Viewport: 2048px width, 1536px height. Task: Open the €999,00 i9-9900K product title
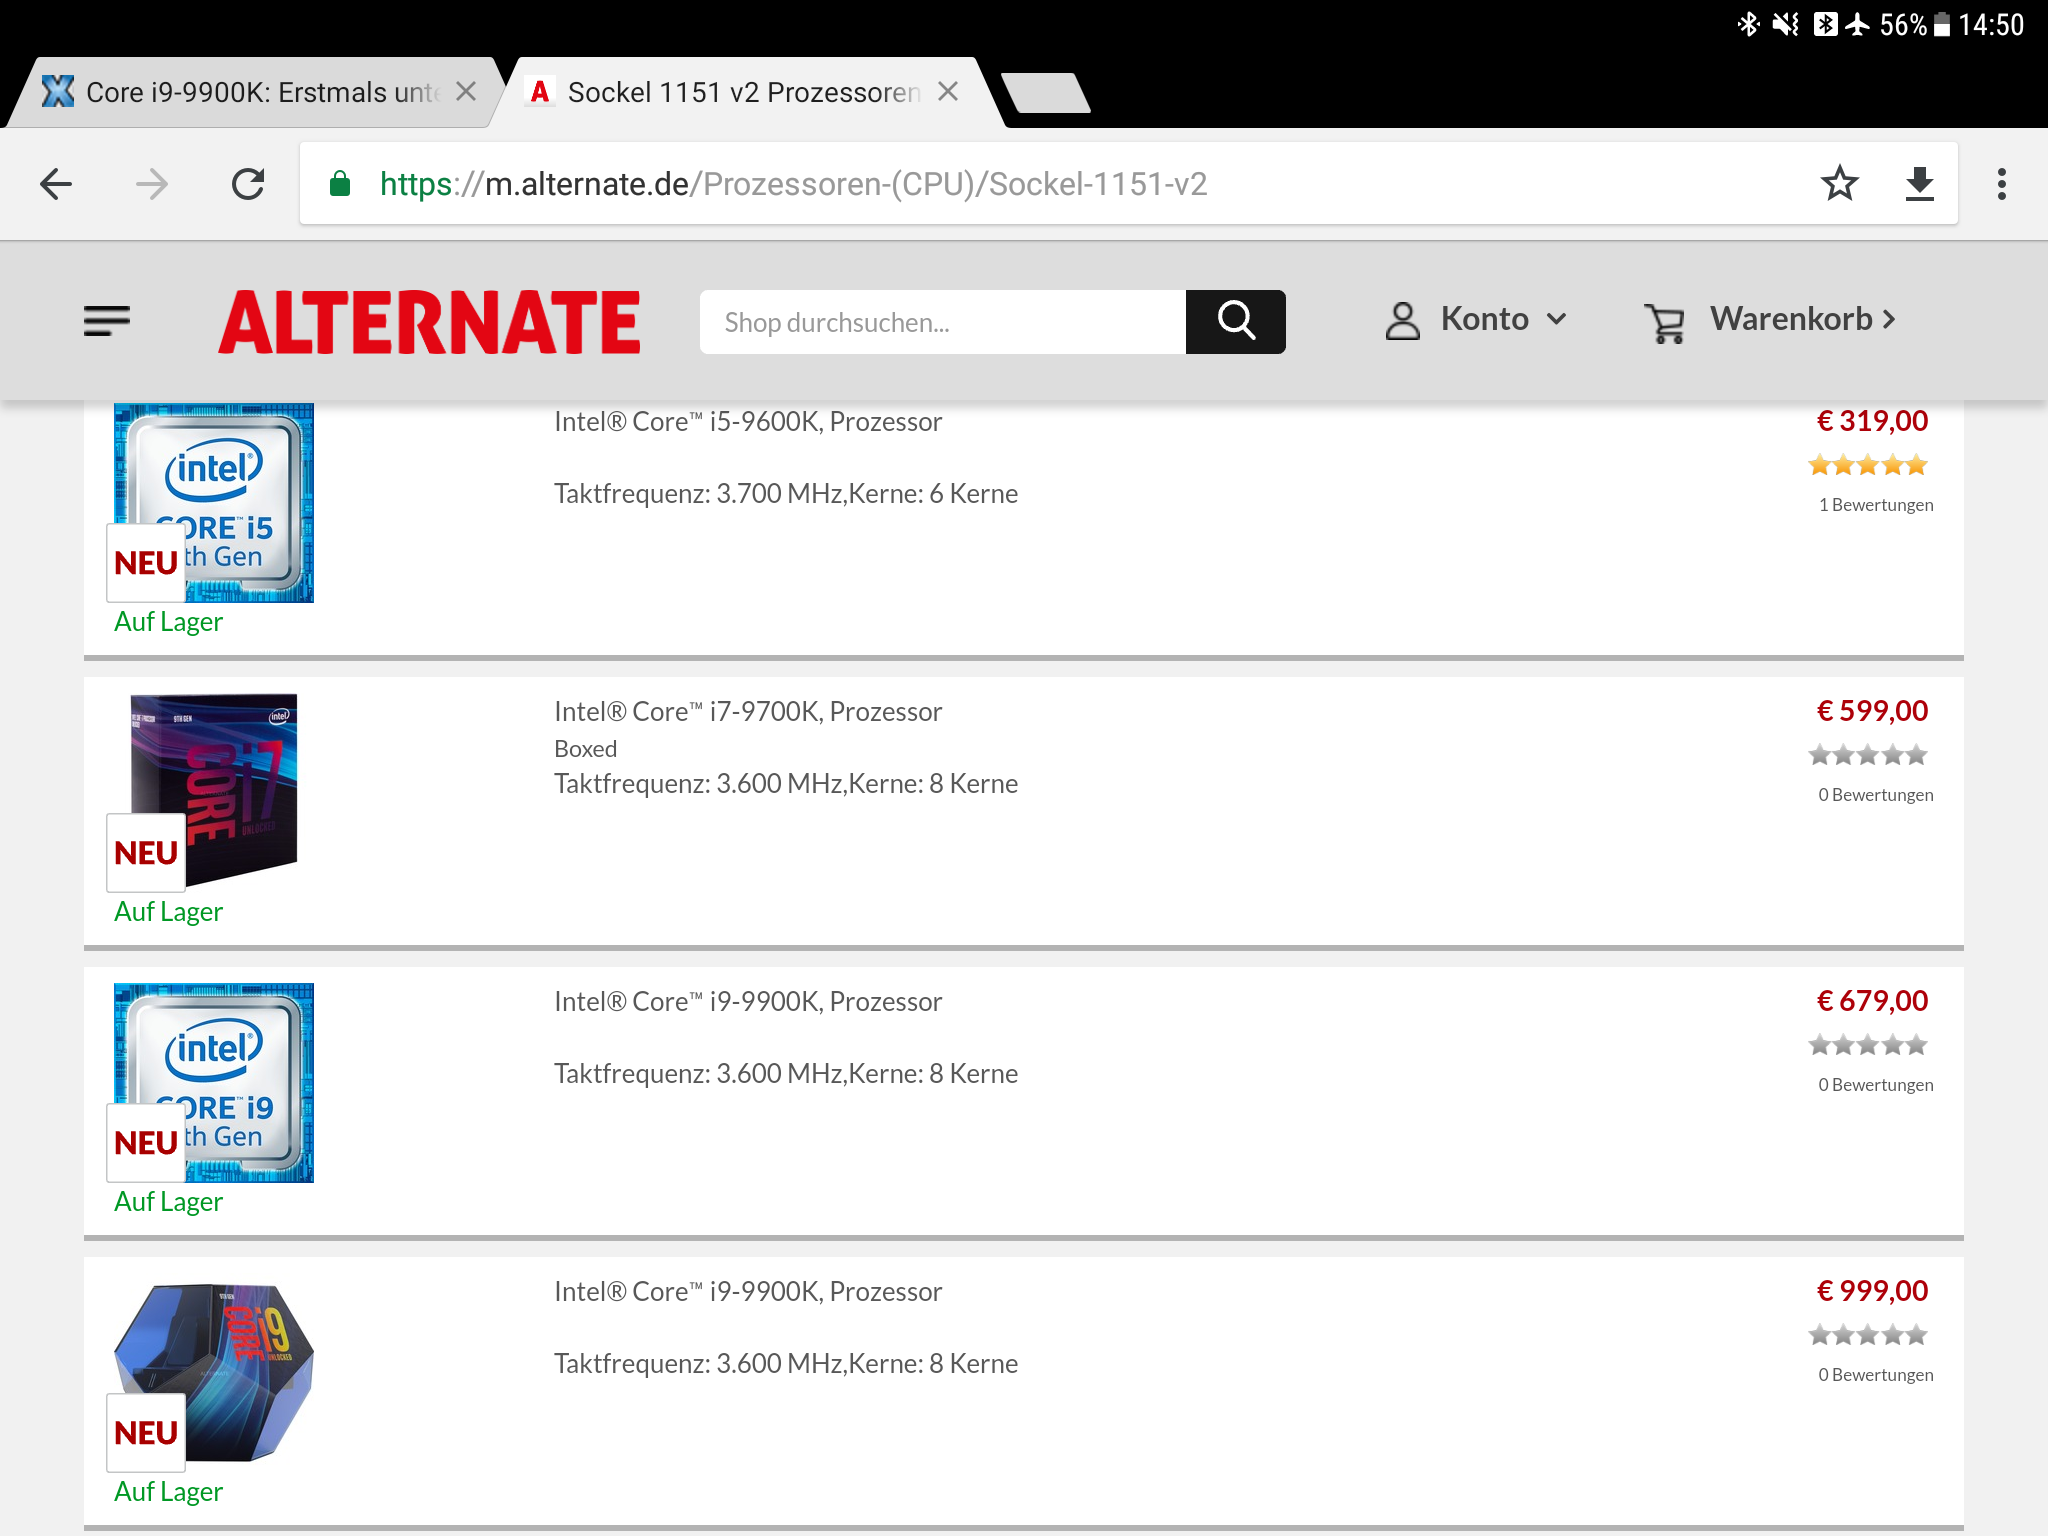[748, 1292]
